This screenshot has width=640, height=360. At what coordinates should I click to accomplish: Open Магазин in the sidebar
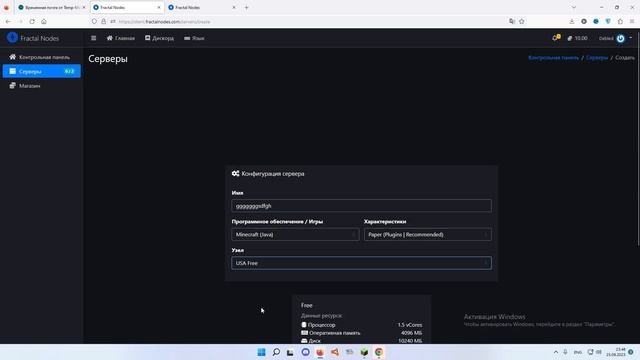pos(41,86)
